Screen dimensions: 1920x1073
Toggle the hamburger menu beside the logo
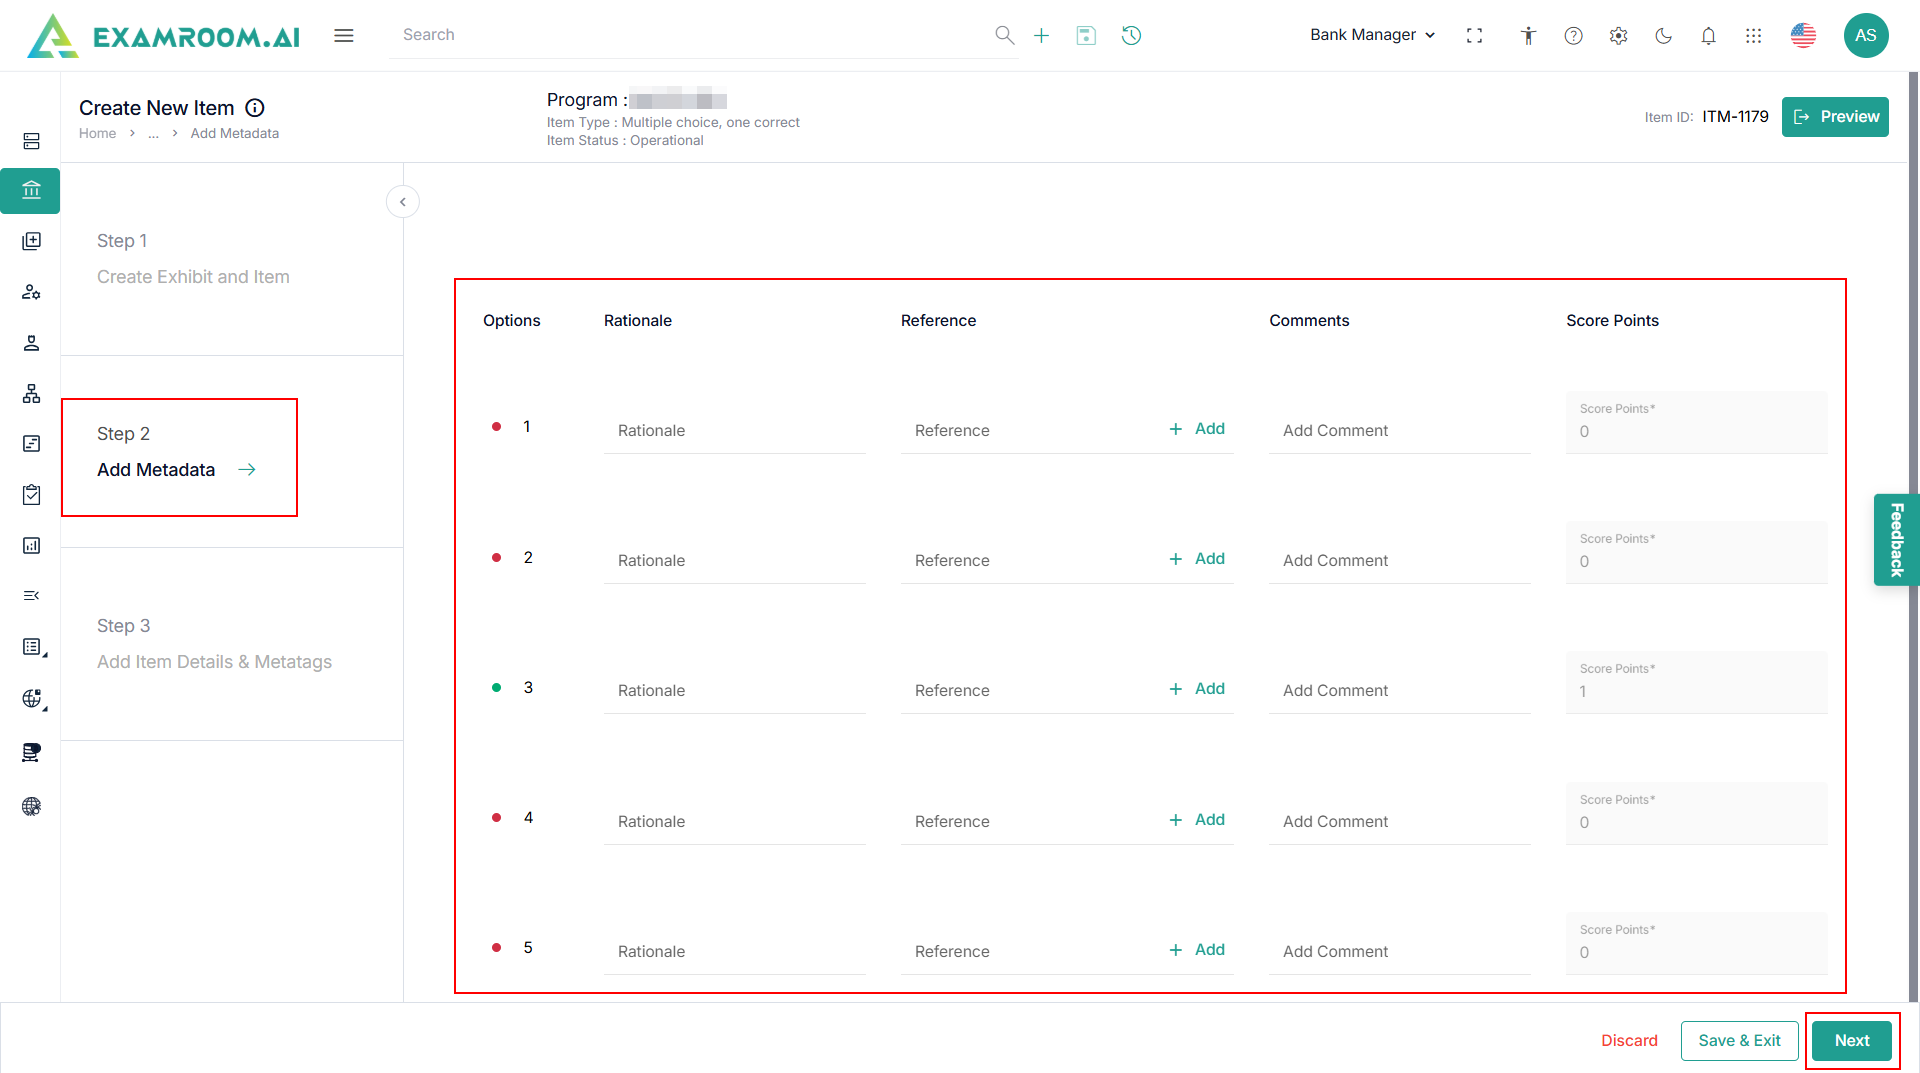point(344,36)
